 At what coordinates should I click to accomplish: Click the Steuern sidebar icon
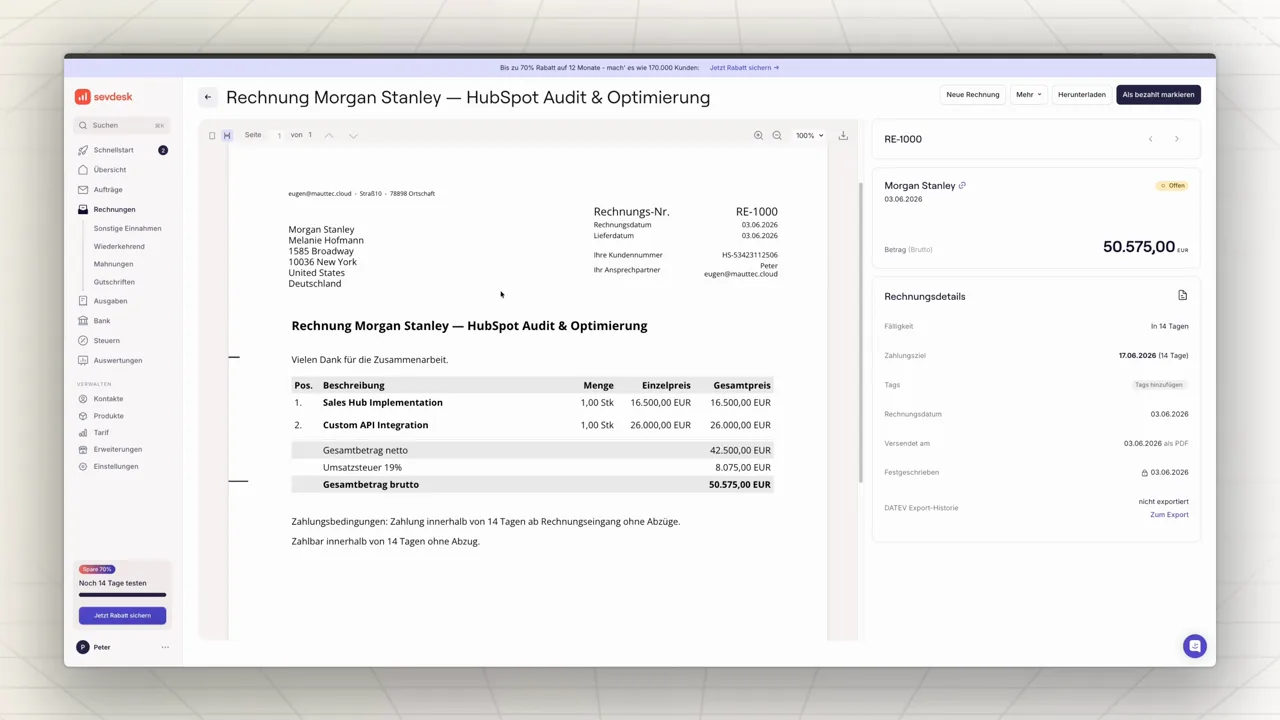83,341
